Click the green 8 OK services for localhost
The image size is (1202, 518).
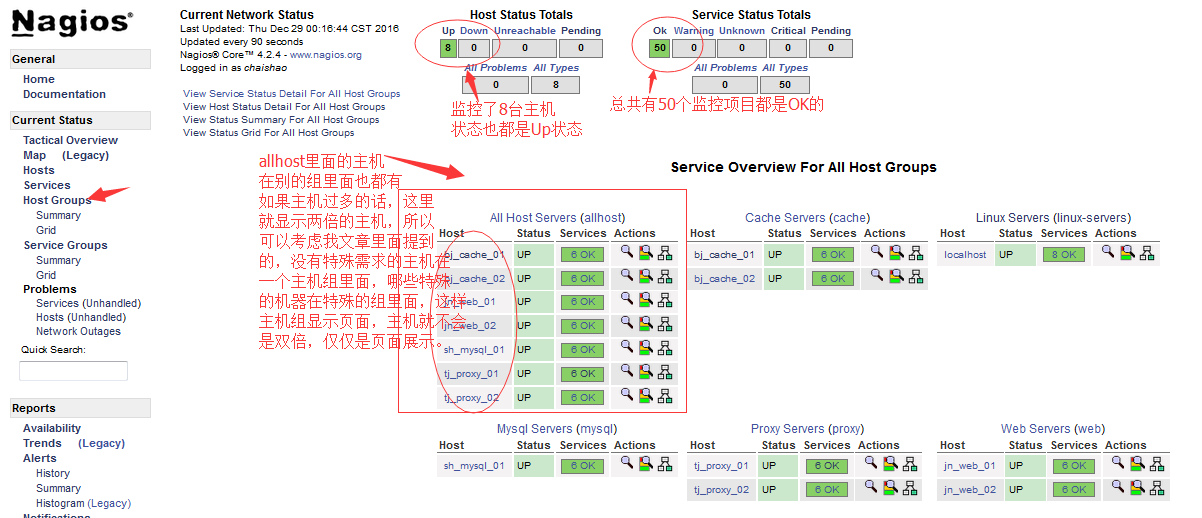click(1063, 254)
